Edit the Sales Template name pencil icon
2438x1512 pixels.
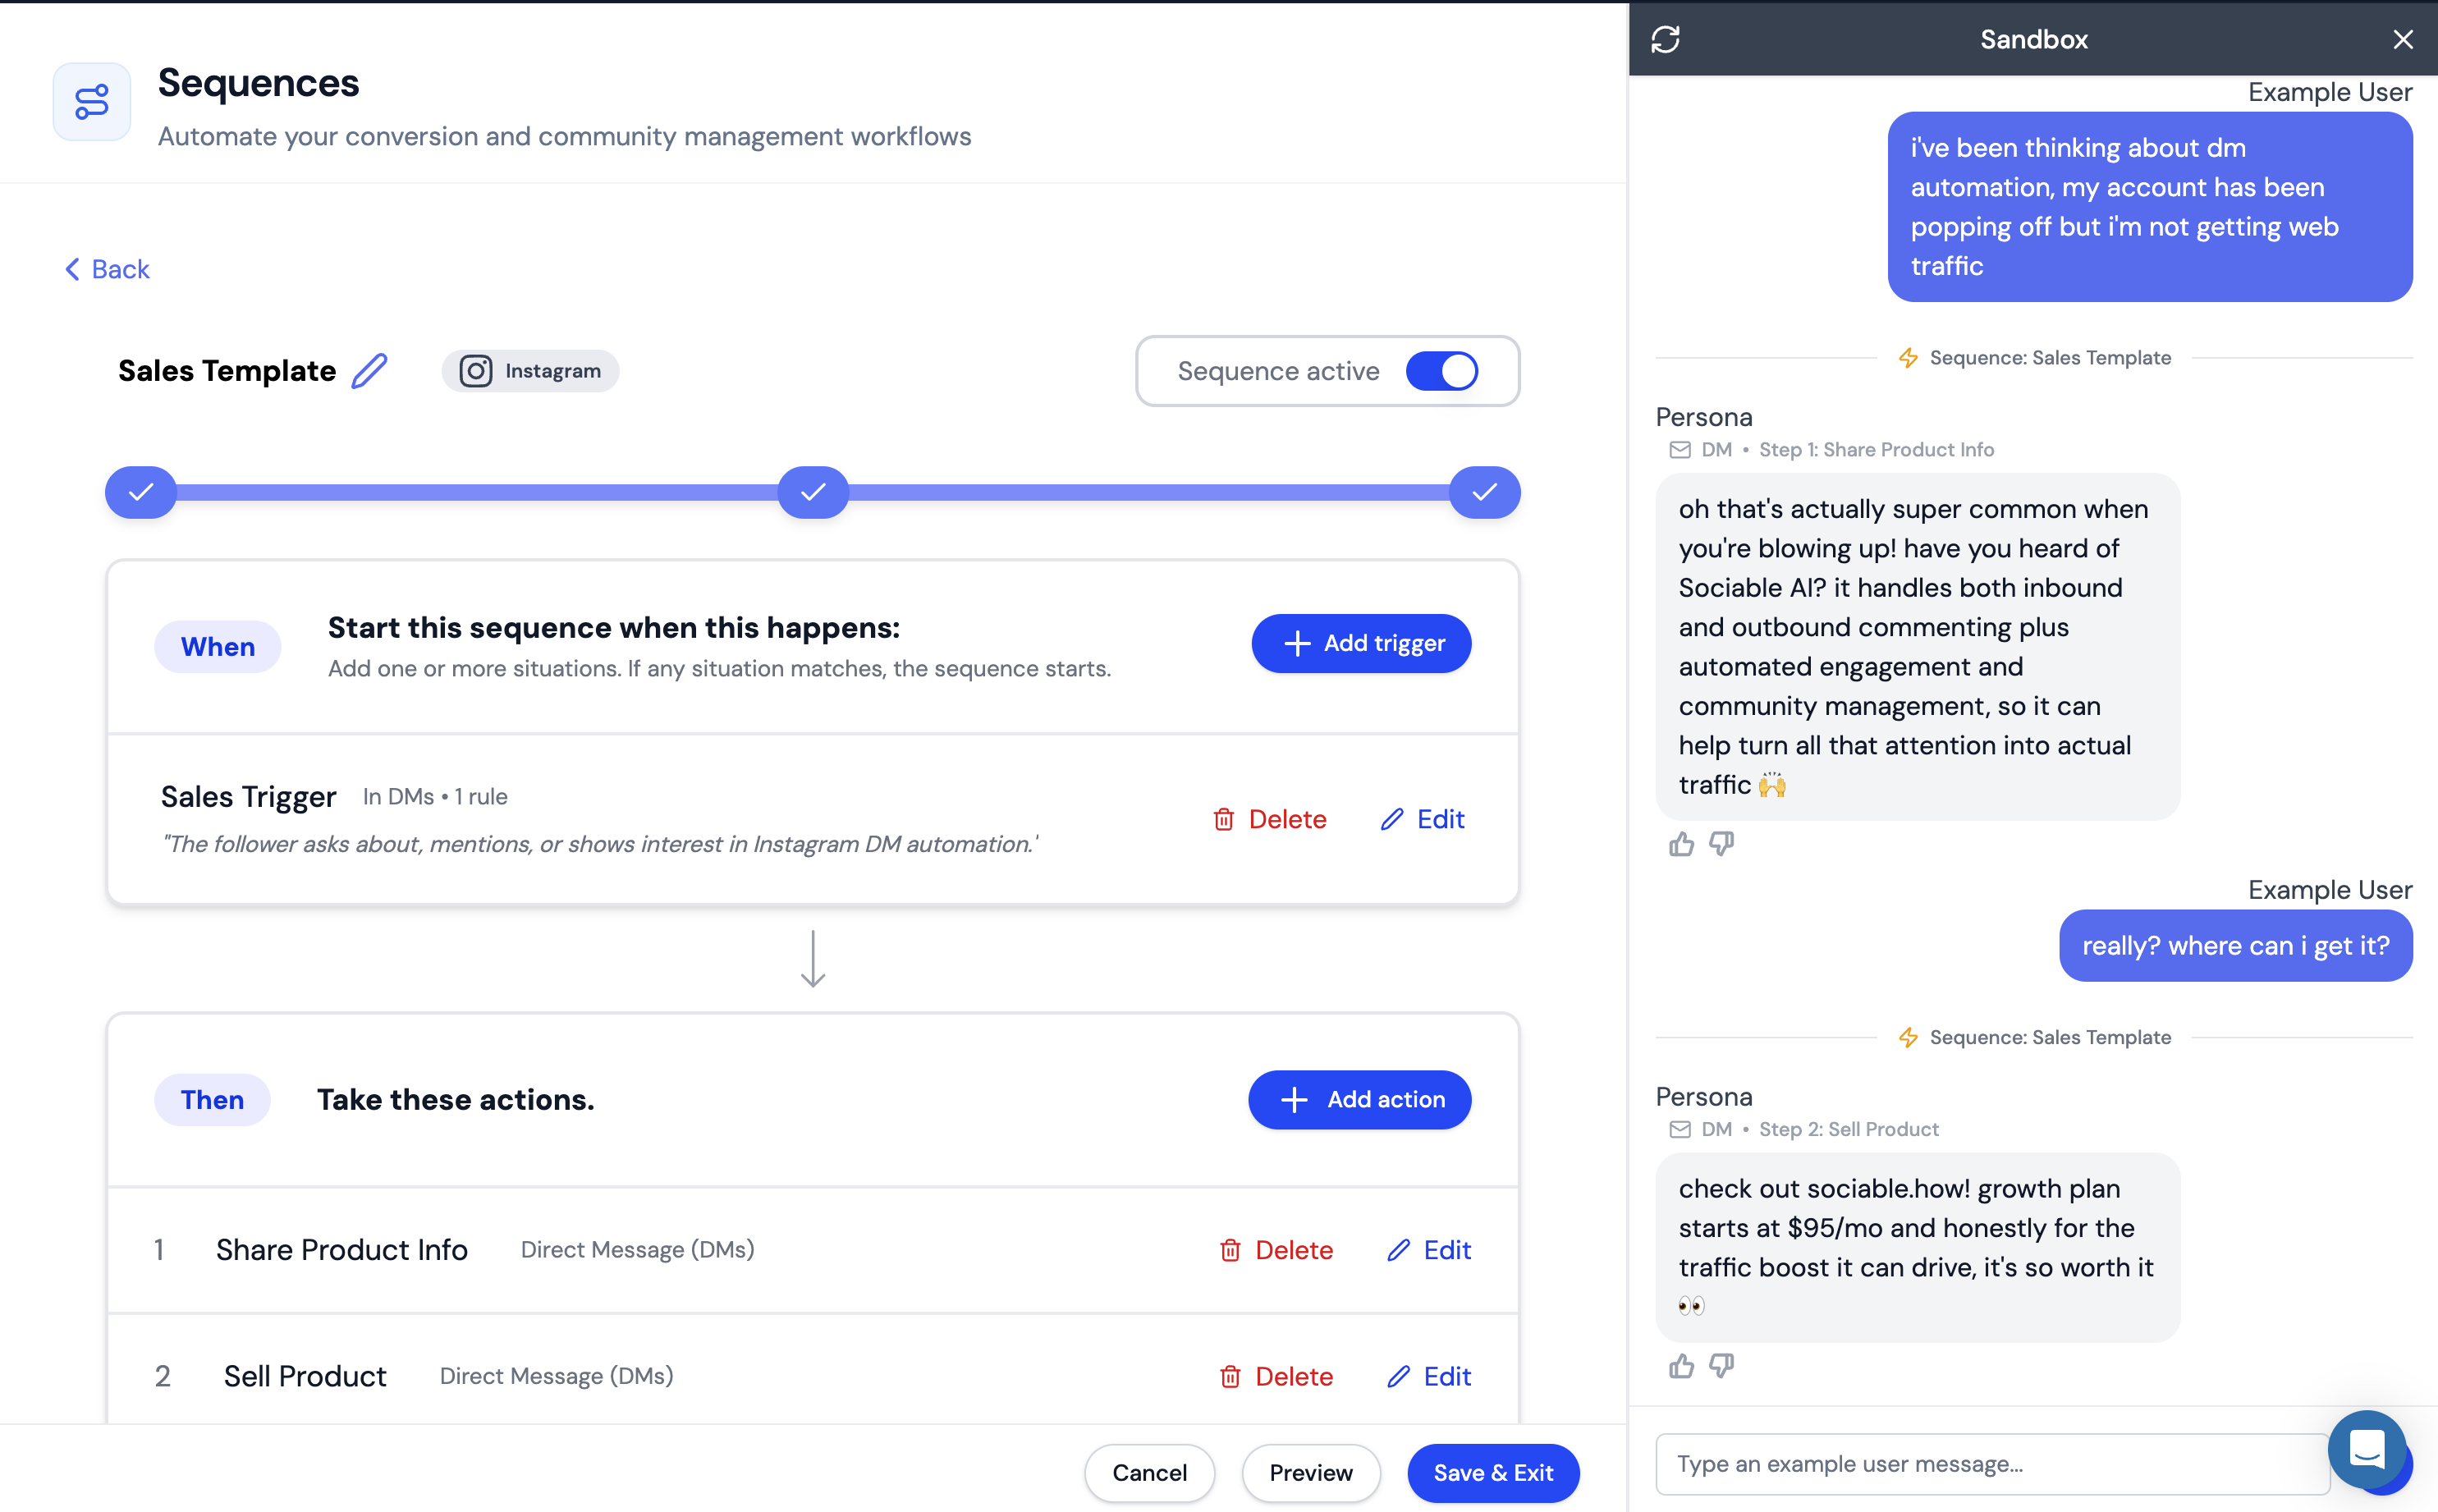point(369,371)
